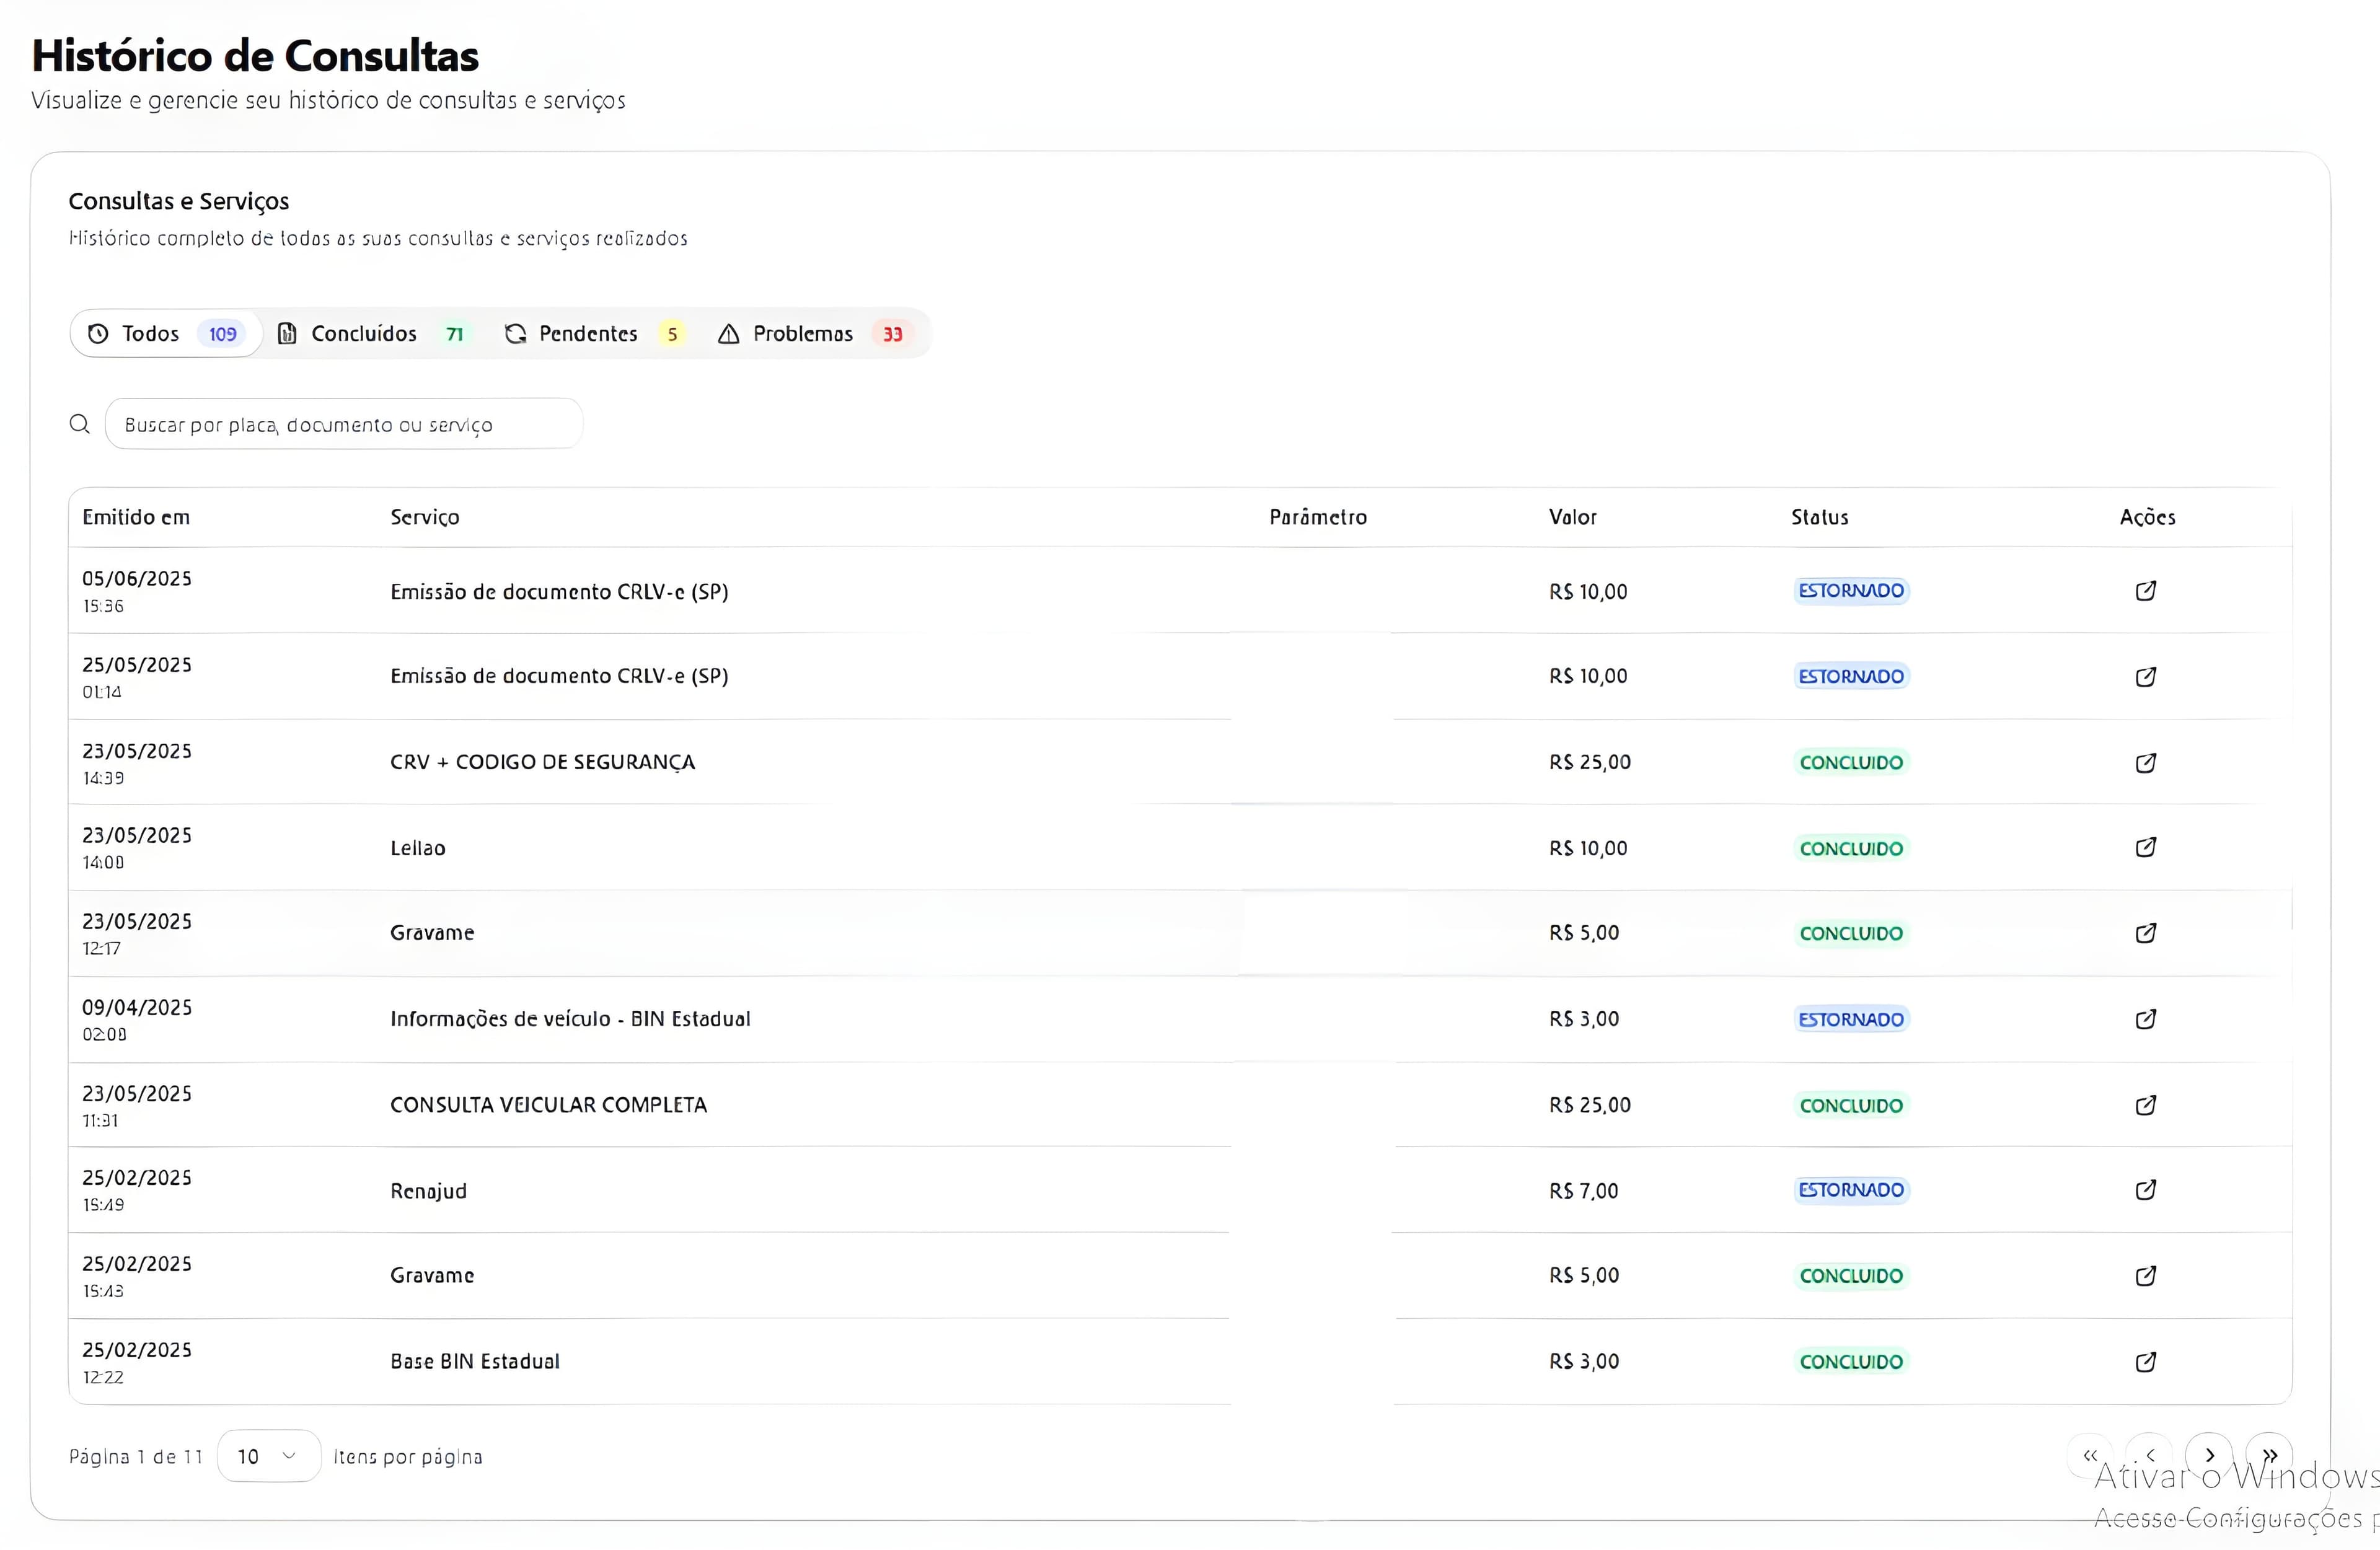
Task: Jump to last page double arrow
Action: pyautogui.click(x=2269, y=1456)
